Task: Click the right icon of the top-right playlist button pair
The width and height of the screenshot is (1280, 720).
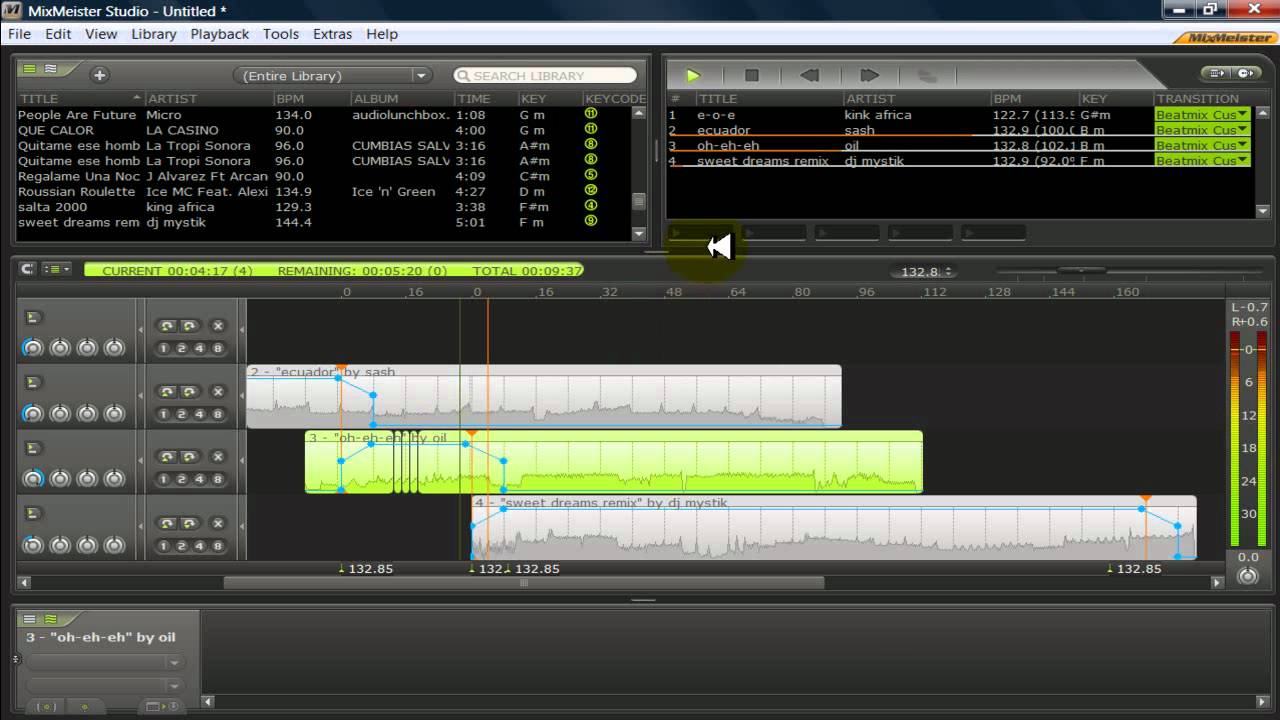Action: 1245,73
